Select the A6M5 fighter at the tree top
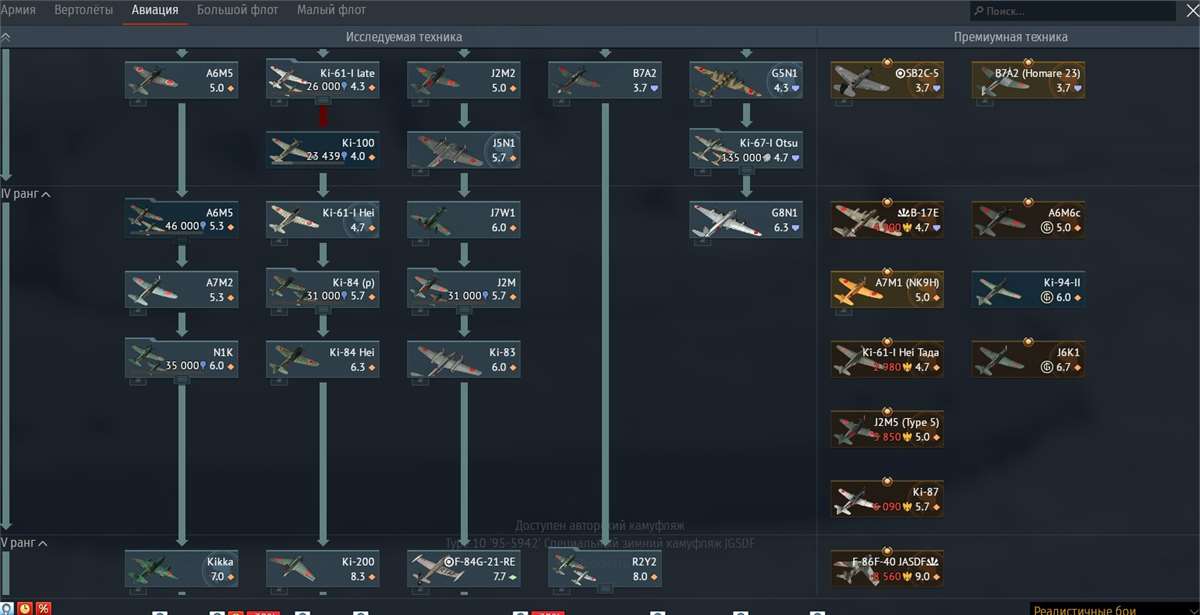Image resolution: width=1200 pixels, height=615 pixels. (x=181, y=80)
